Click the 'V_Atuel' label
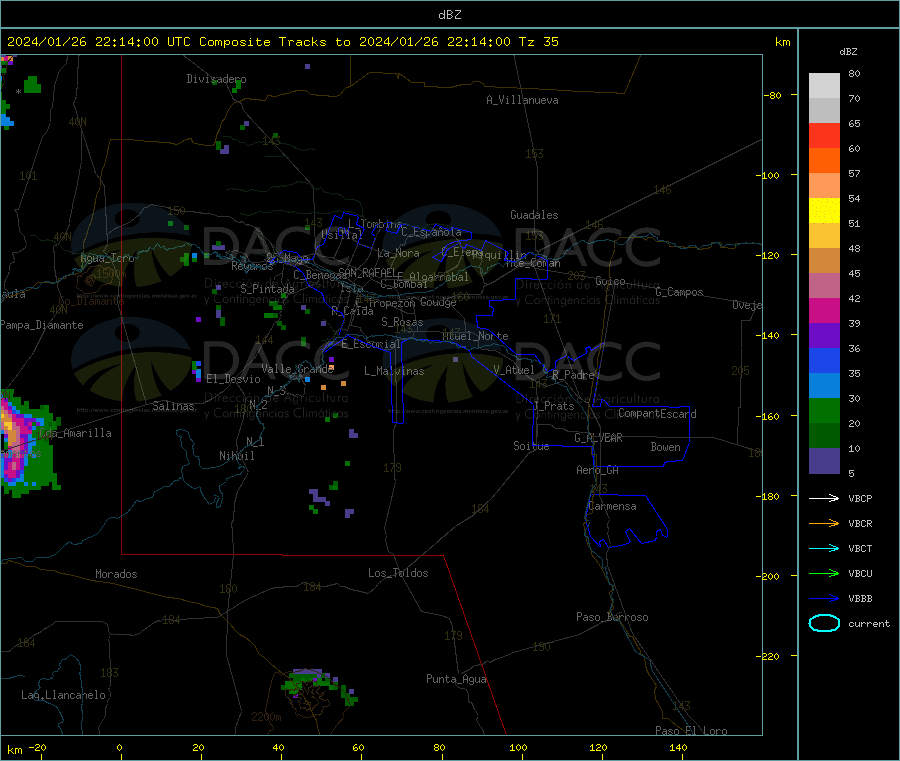Viewport: 900px width, 761px height. pos(514,370)
